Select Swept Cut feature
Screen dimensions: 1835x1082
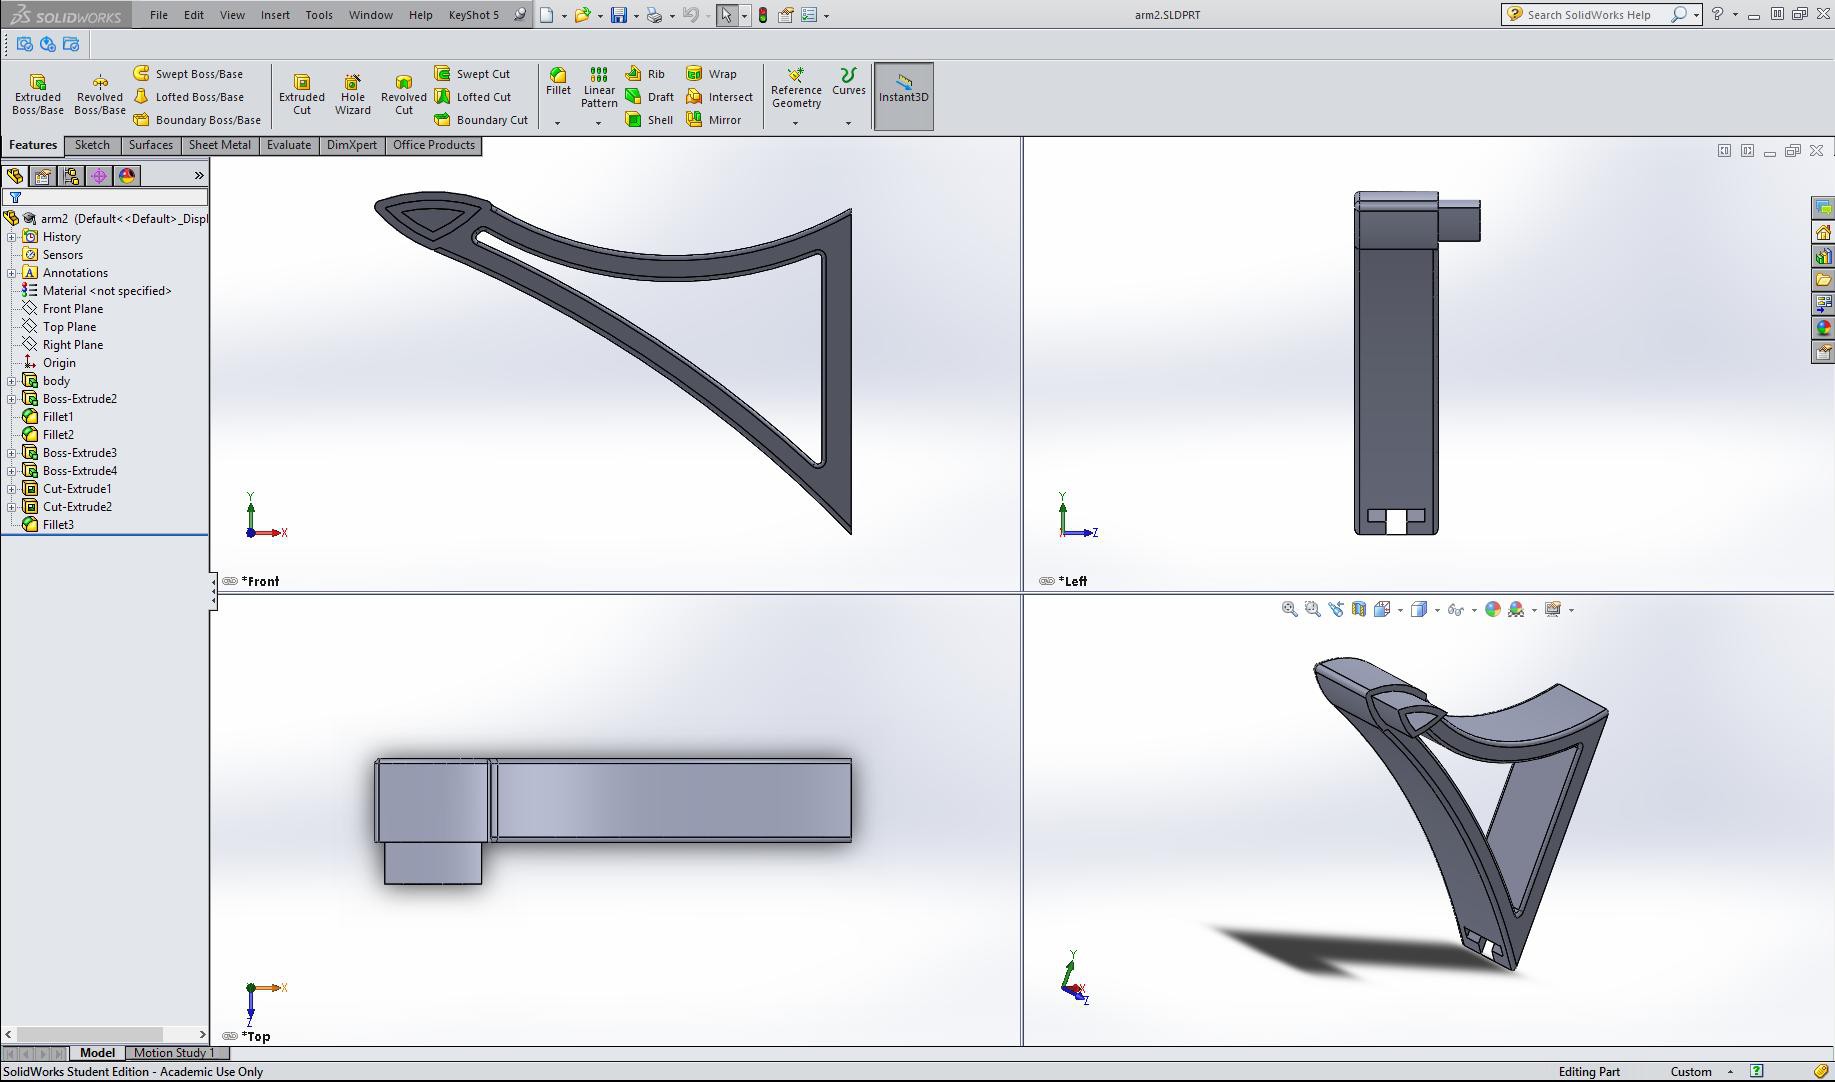click(472, 74)
